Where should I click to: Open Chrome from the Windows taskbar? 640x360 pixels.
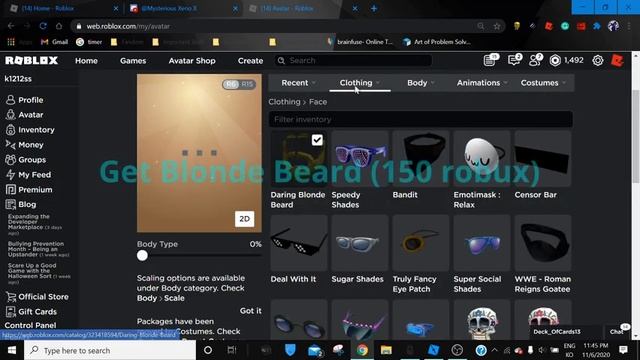tap(362, 350)
